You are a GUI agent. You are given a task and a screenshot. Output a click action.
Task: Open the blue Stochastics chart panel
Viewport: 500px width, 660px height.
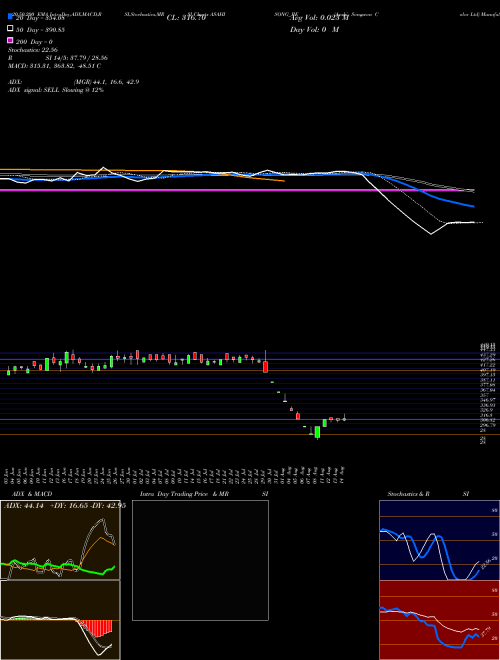439,540
